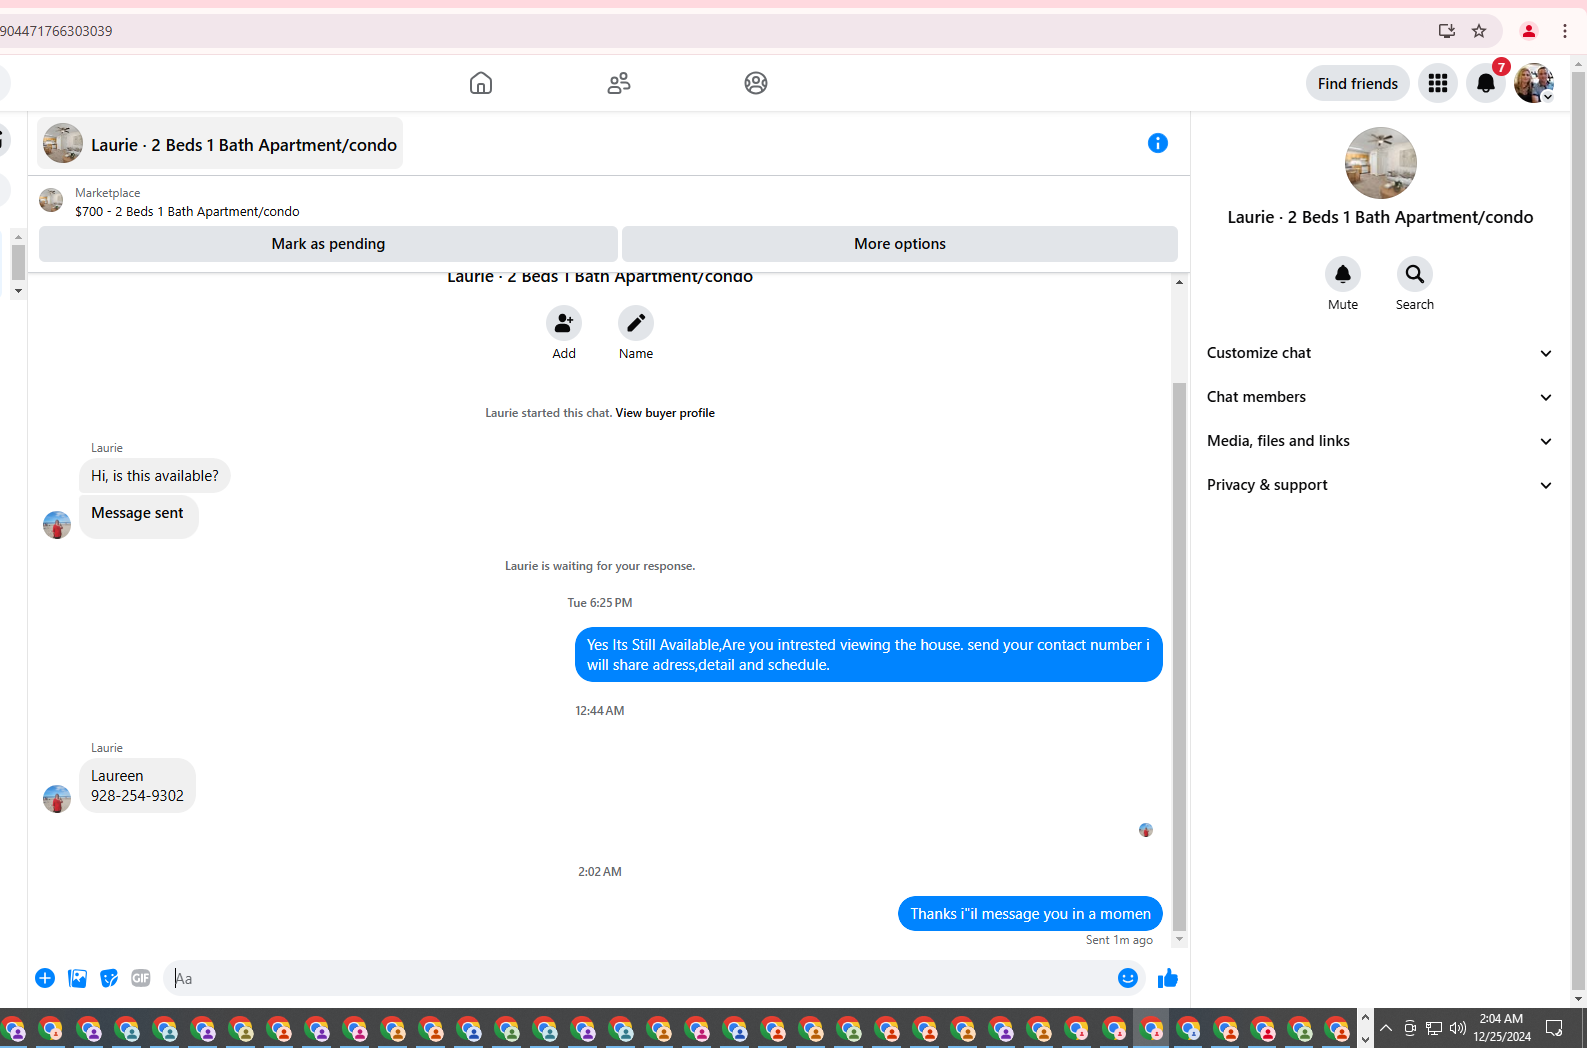Click the install app icon in address bar
Viewport: 1587px width, 1048px height.
tap(1446, 31)
